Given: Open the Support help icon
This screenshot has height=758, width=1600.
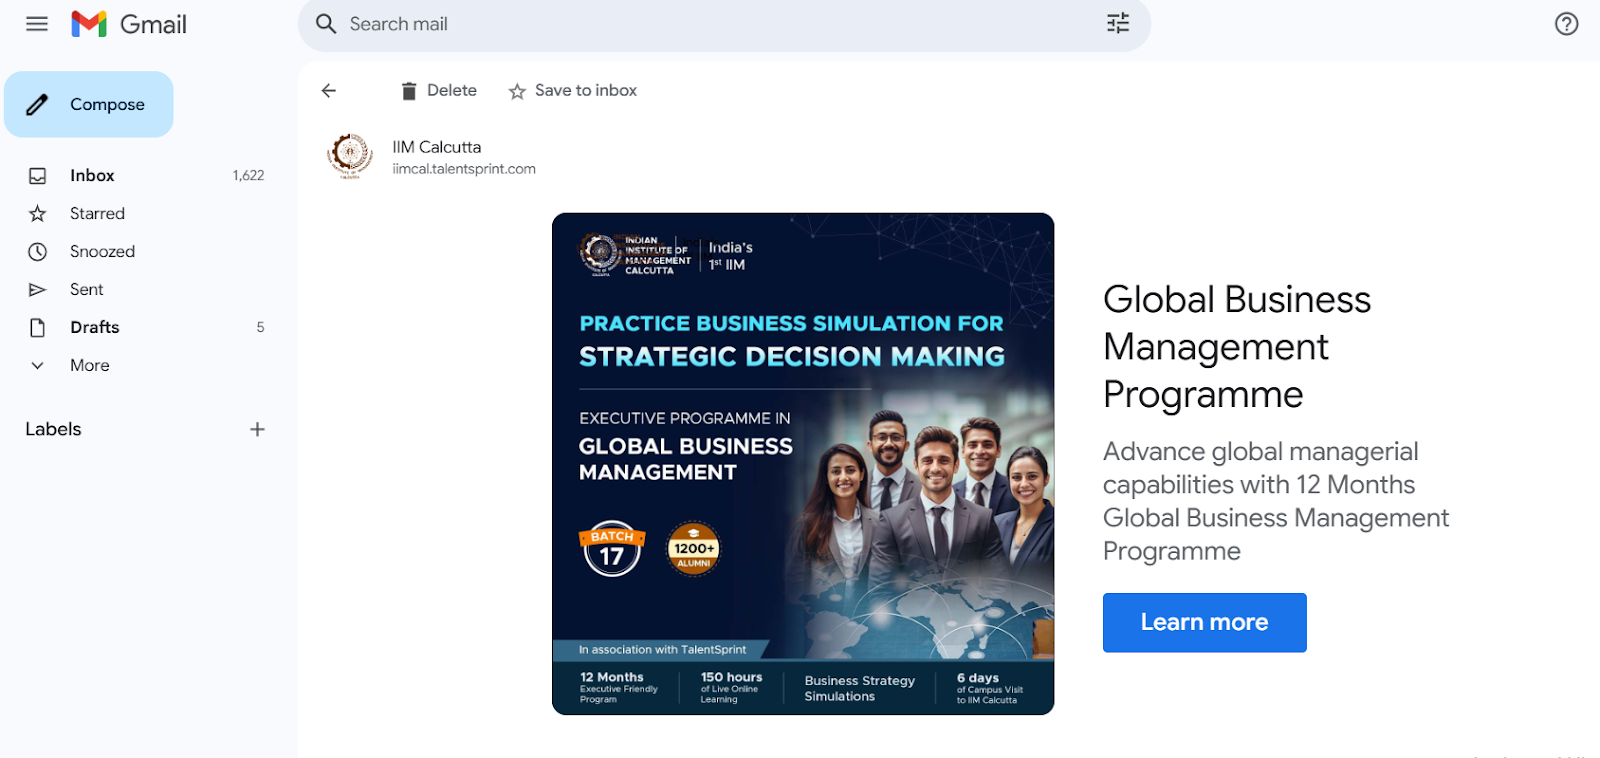Looking at the screenshot, I should [1566, 24].
